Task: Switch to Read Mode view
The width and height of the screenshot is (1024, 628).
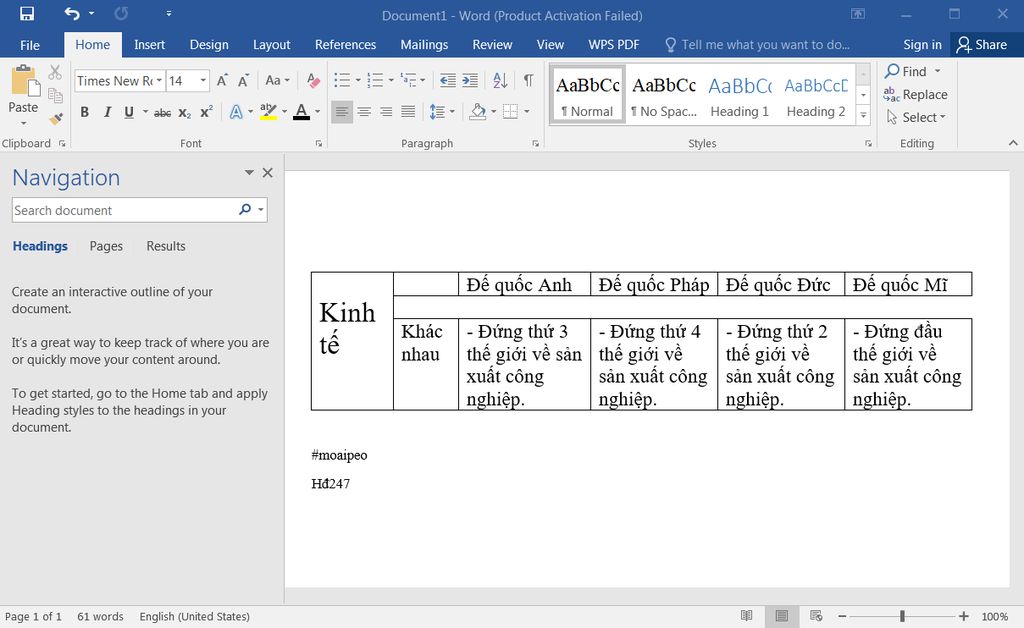Action: coord(746,616)
